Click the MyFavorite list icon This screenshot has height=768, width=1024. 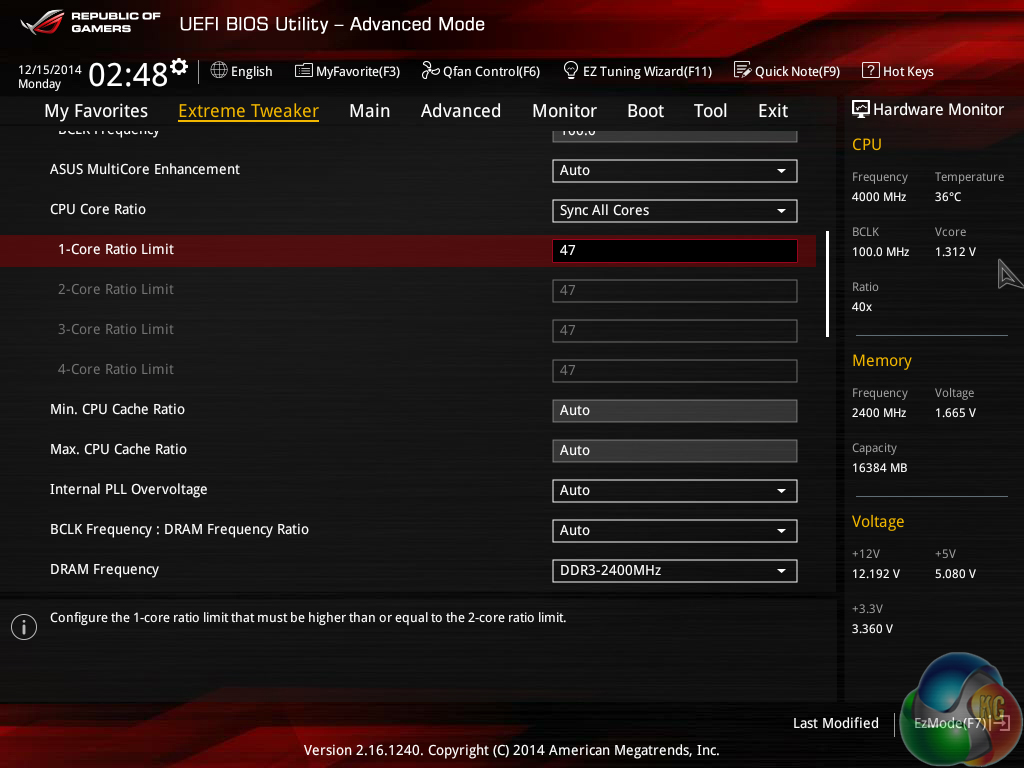304,71
